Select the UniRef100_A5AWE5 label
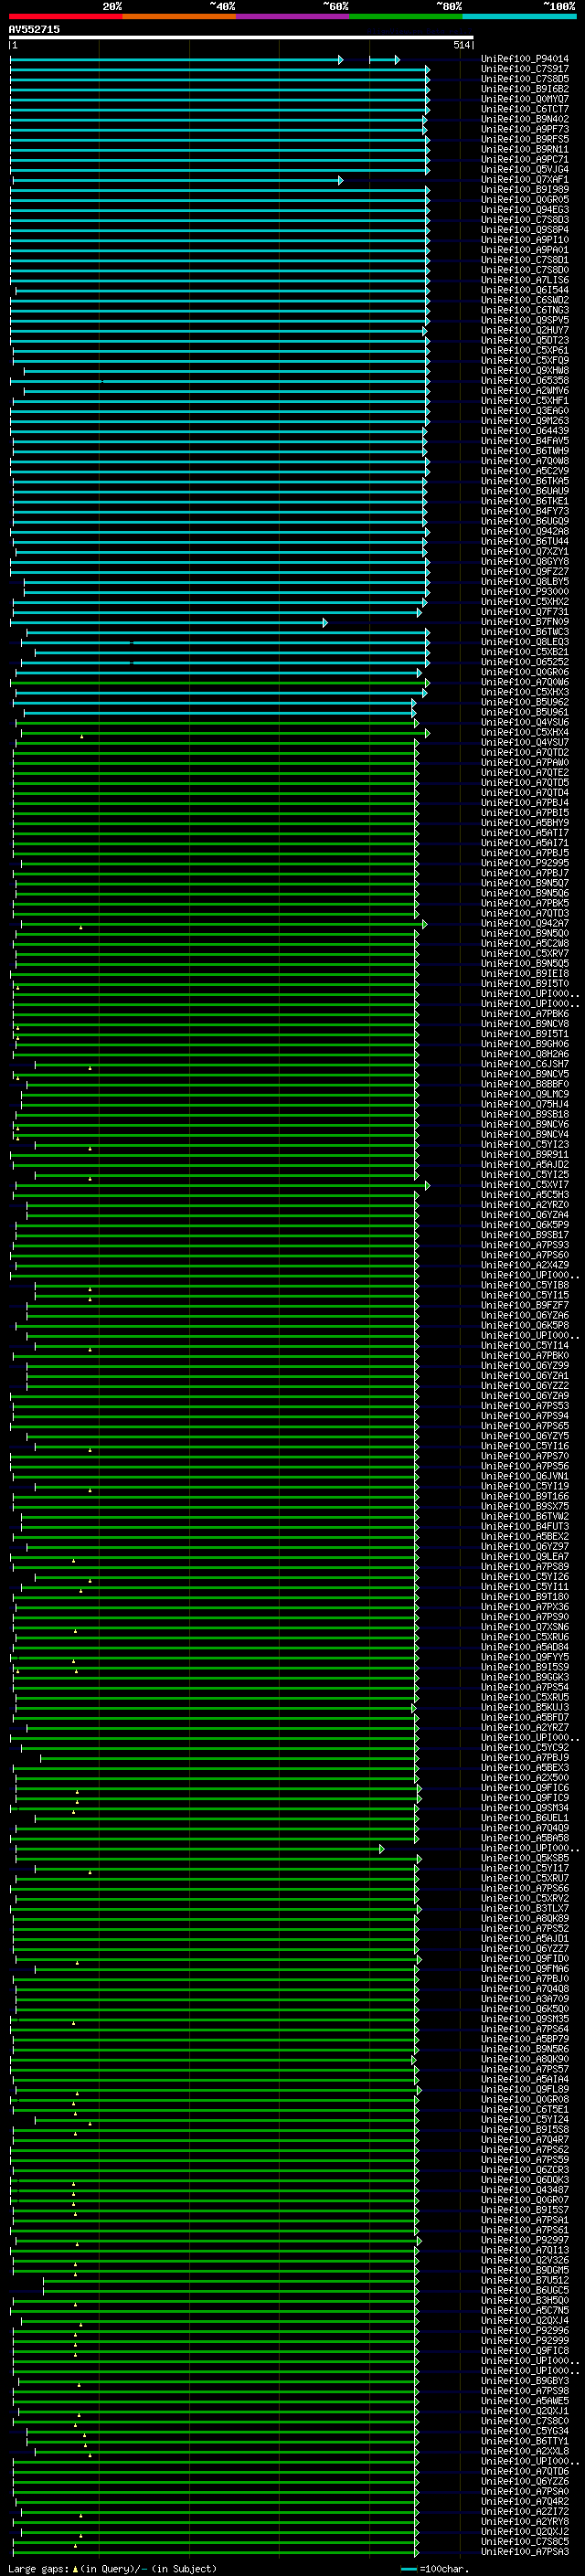This screenshot has height=2576, width=585. pos(525,2401)
